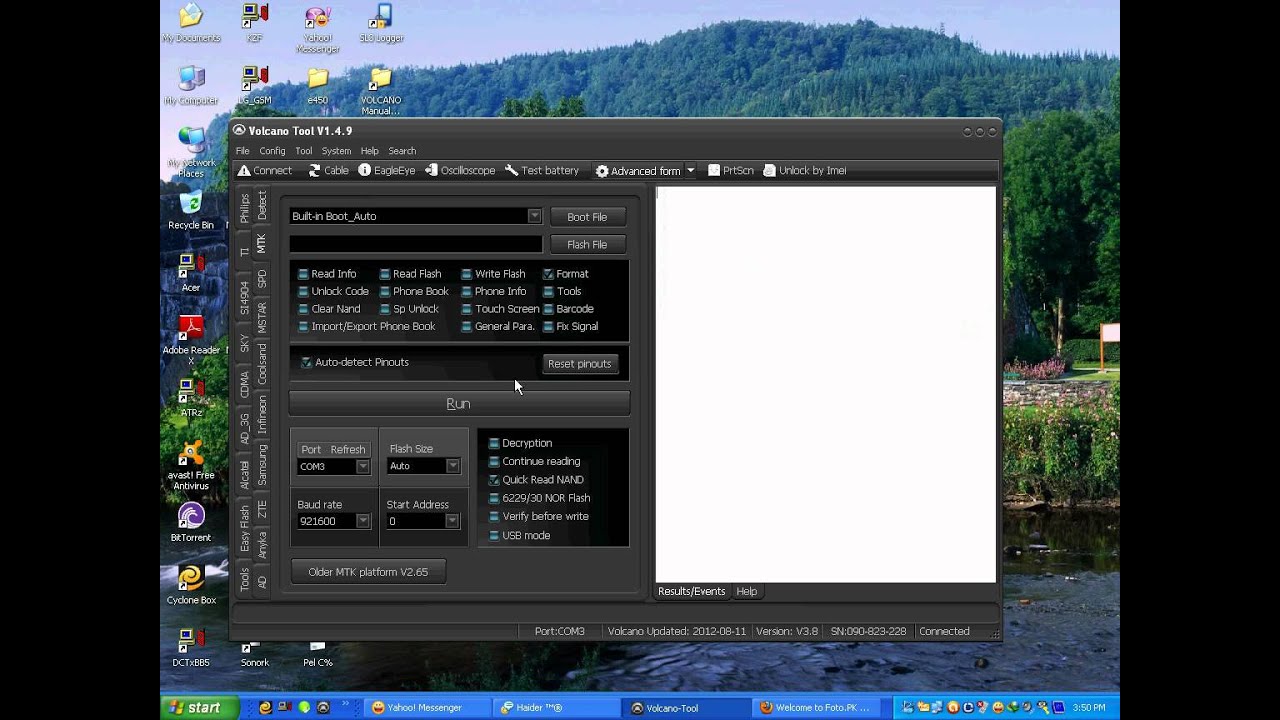Select the ATRz desktop icon
Screen dimensions: 1280x720
pos(191,398)
